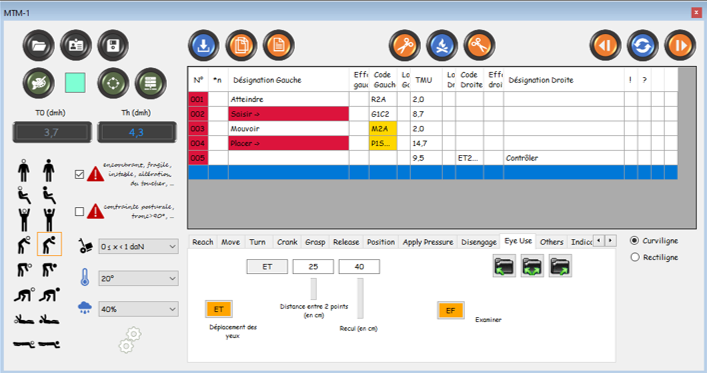Click the Distance entre 2 points slider
Viewport: 707px width, 373px height.
click(x=314, y=289)
